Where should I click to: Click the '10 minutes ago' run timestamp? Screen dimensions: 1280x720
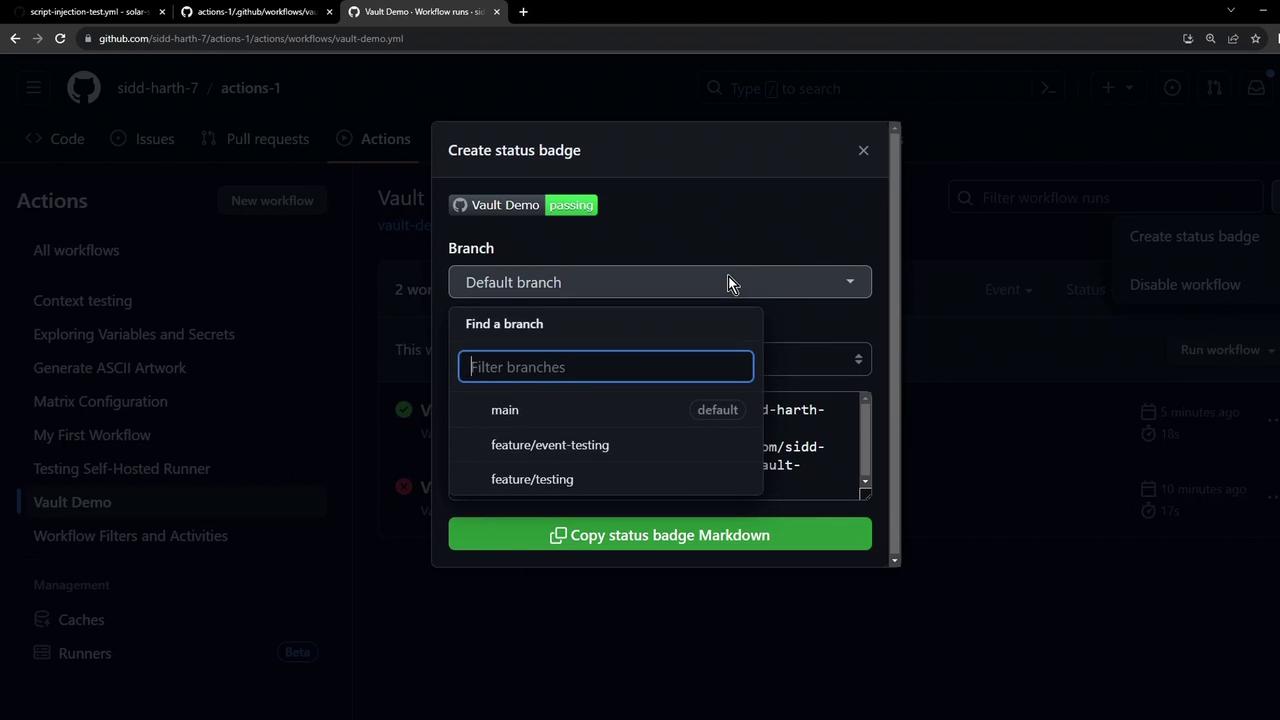[1203, 489]
